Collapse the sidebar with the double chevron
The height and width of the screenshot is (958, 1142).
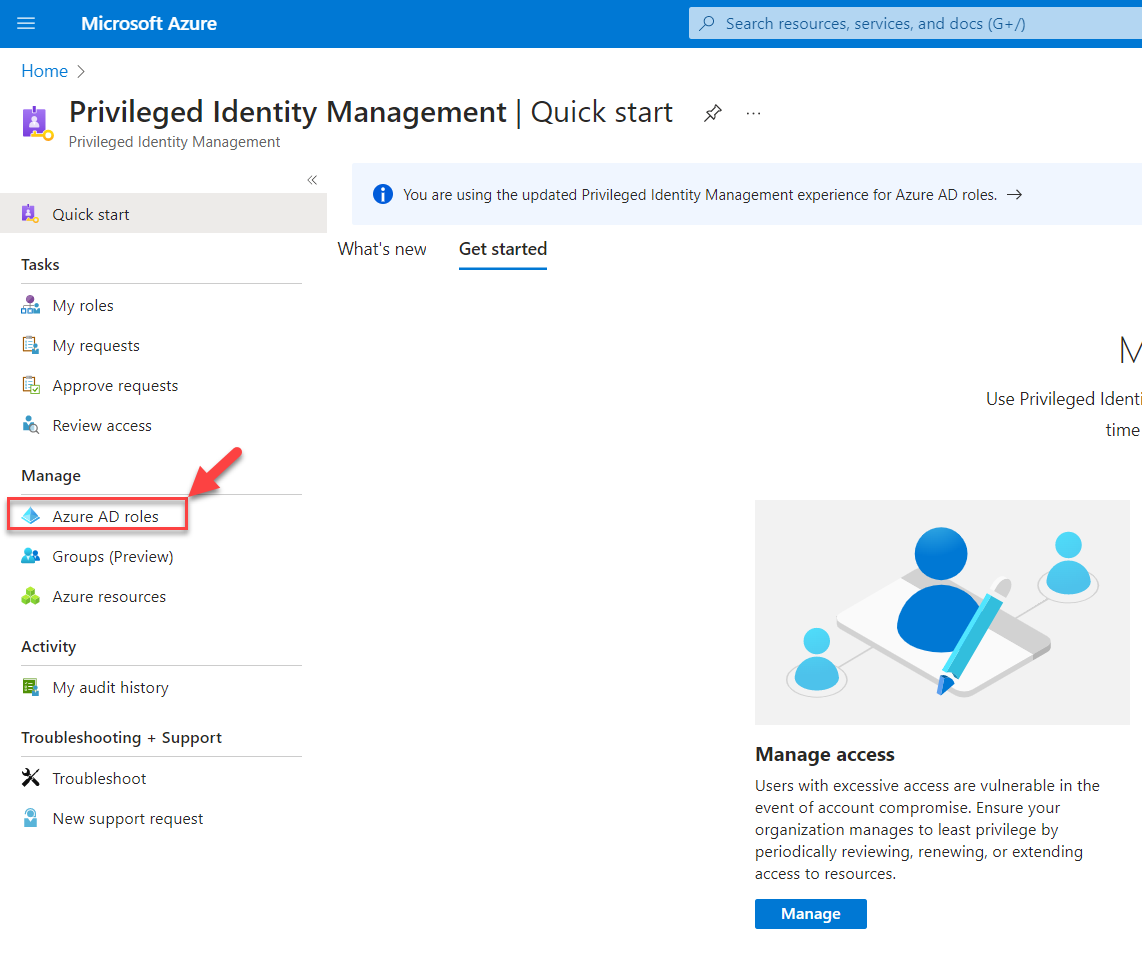point(311,180)
